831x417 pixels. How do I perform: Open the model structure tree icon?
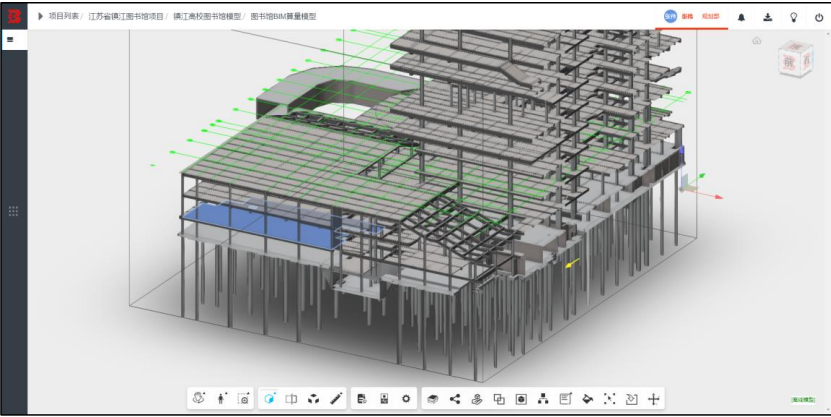[x=543, y=399]
